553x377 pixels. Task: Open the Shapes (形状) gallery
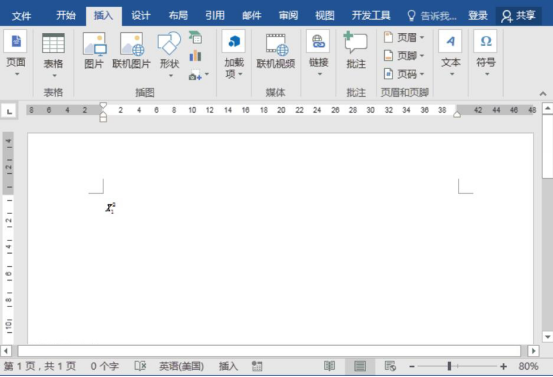(170, 54)
